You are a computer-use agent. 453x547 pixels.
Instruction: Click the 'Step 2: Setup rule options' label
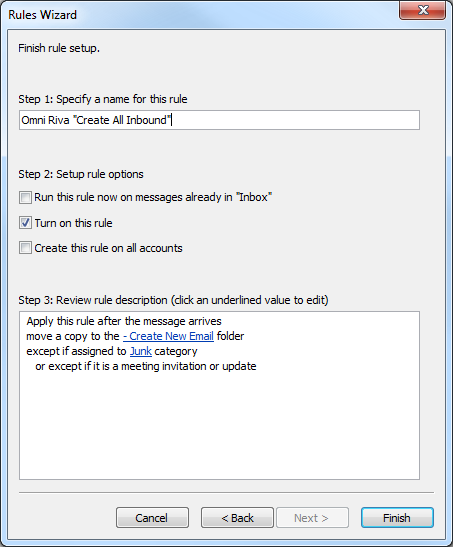point(81,174)
